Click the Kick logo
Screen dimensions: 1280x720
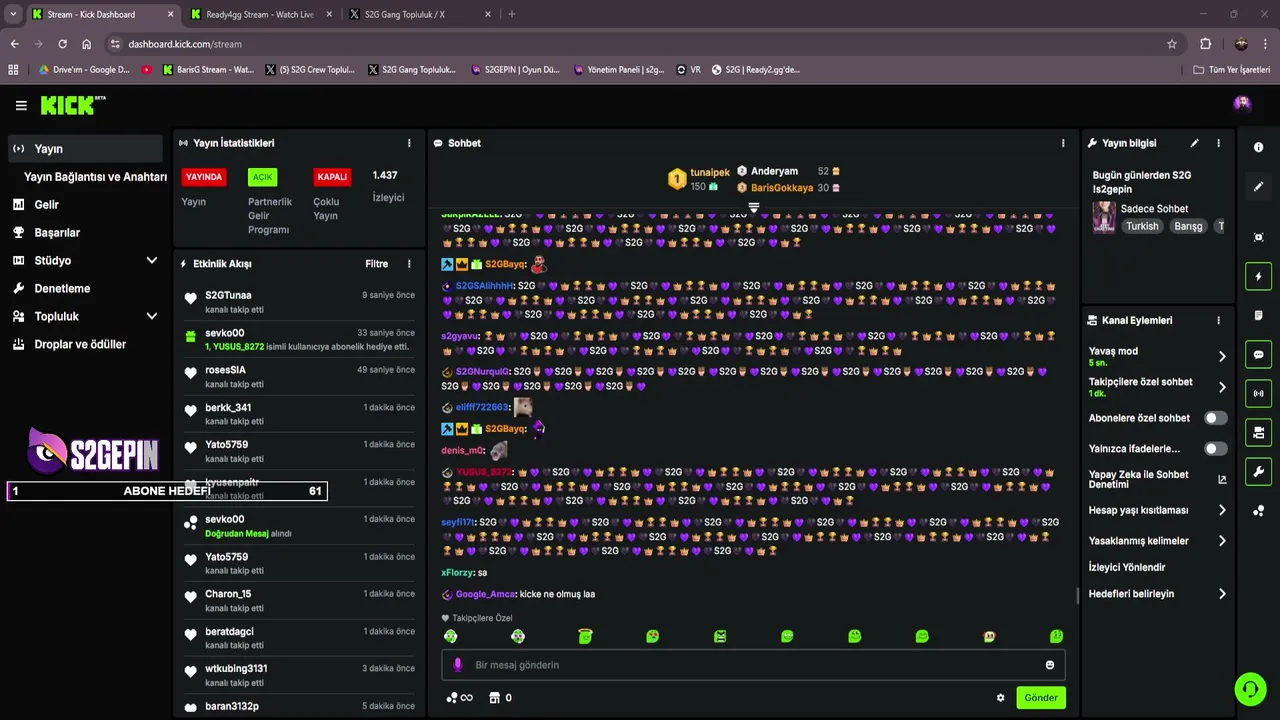(x=72, y=105)
